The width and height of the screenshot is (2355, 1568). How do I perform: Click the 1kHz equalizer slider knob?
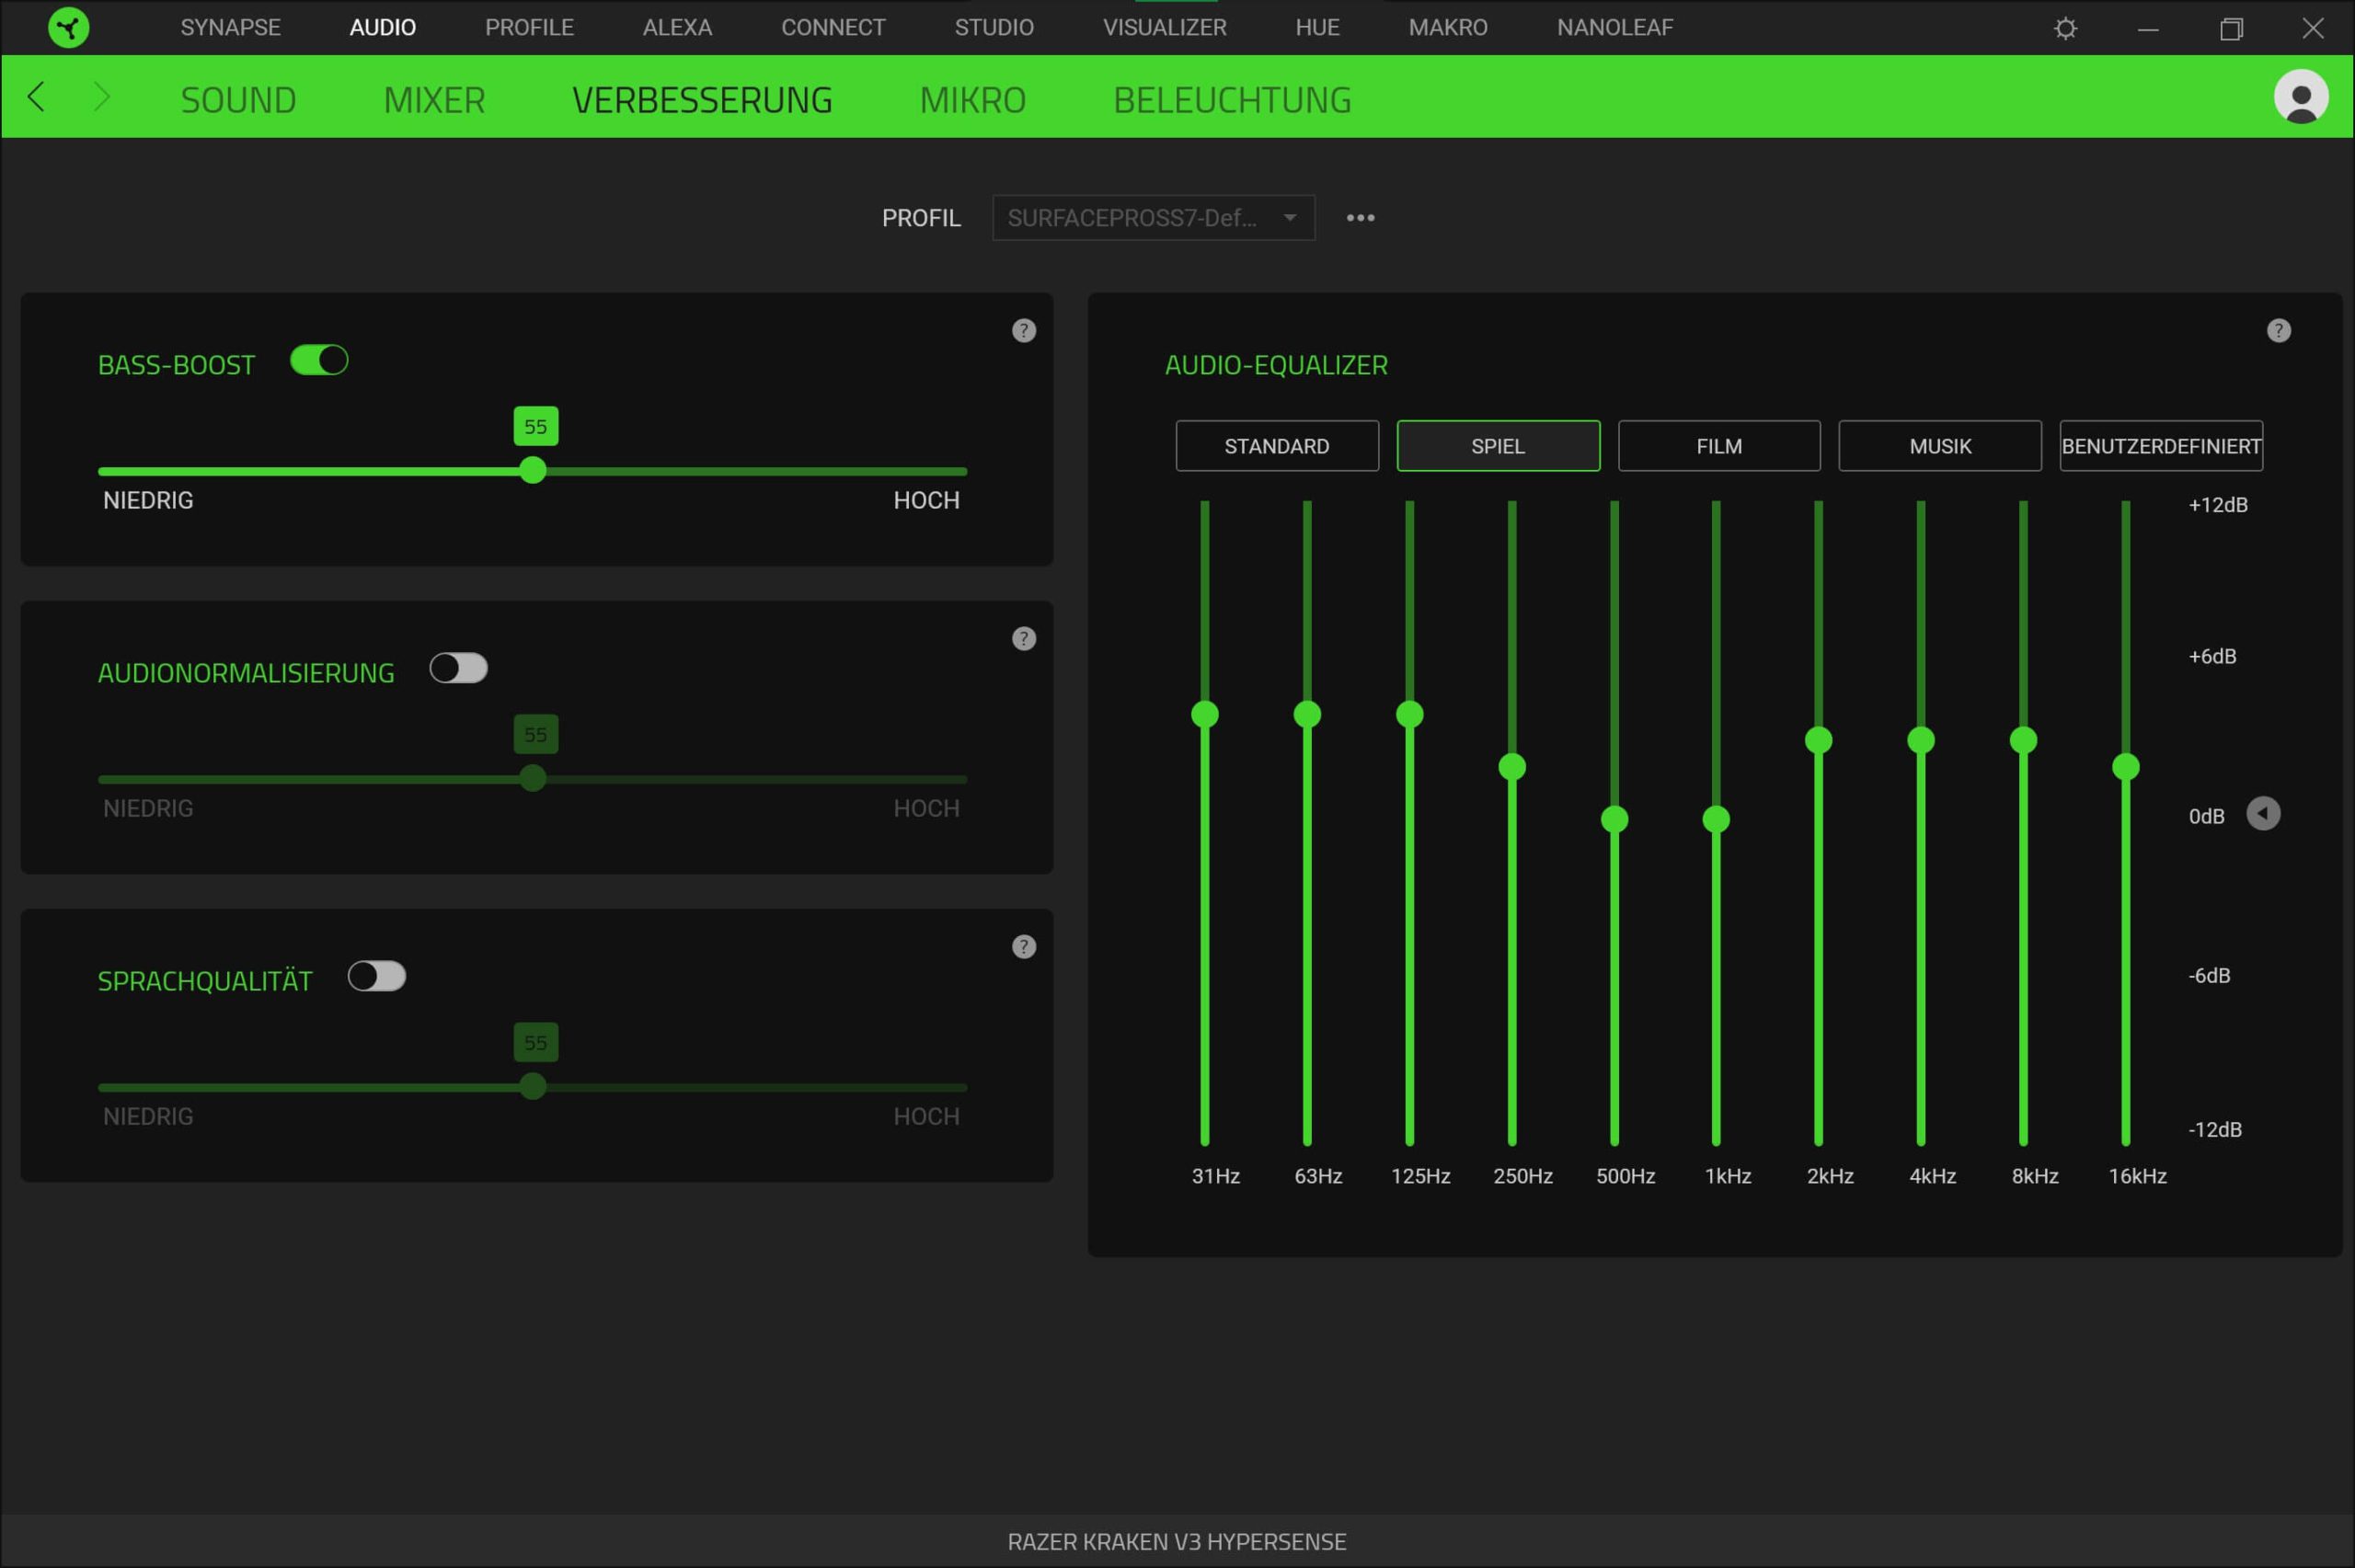tap(1716, 820)
